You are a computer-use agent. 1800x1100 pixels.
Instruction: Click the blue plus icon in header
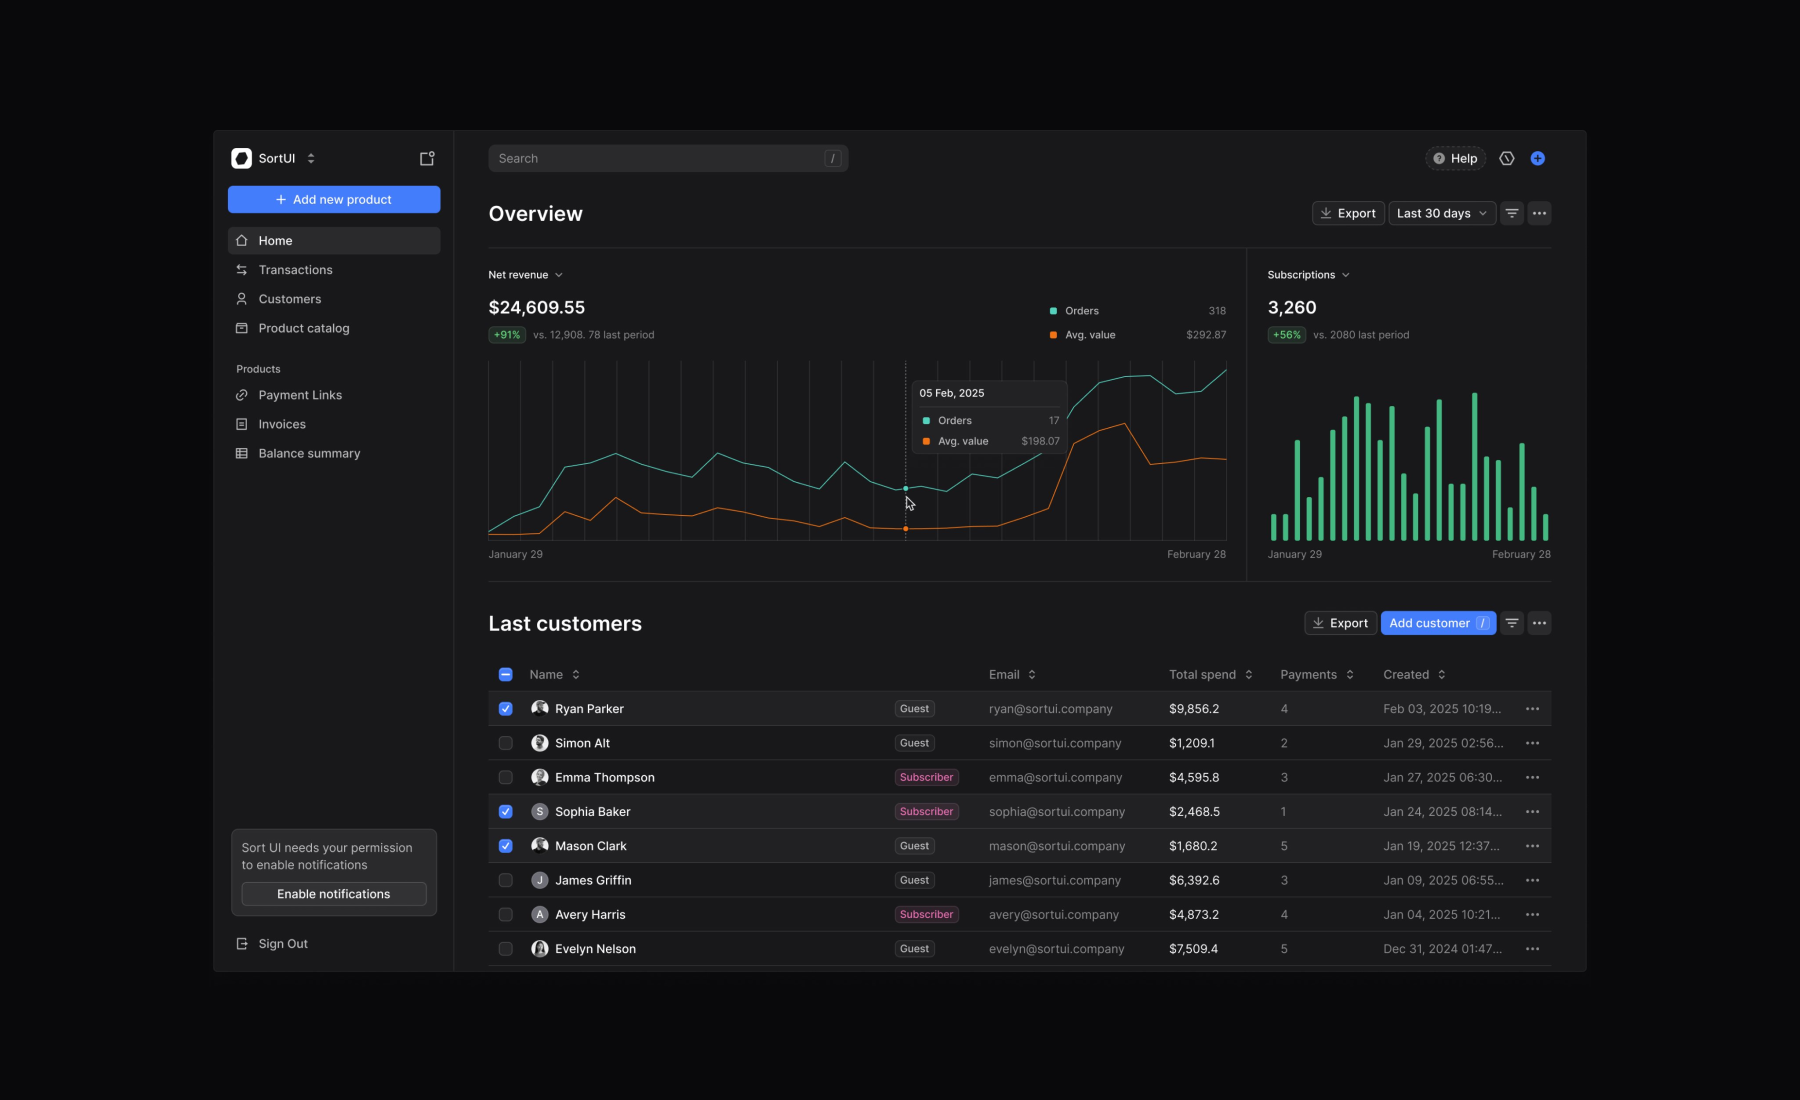pos(1538,158)
